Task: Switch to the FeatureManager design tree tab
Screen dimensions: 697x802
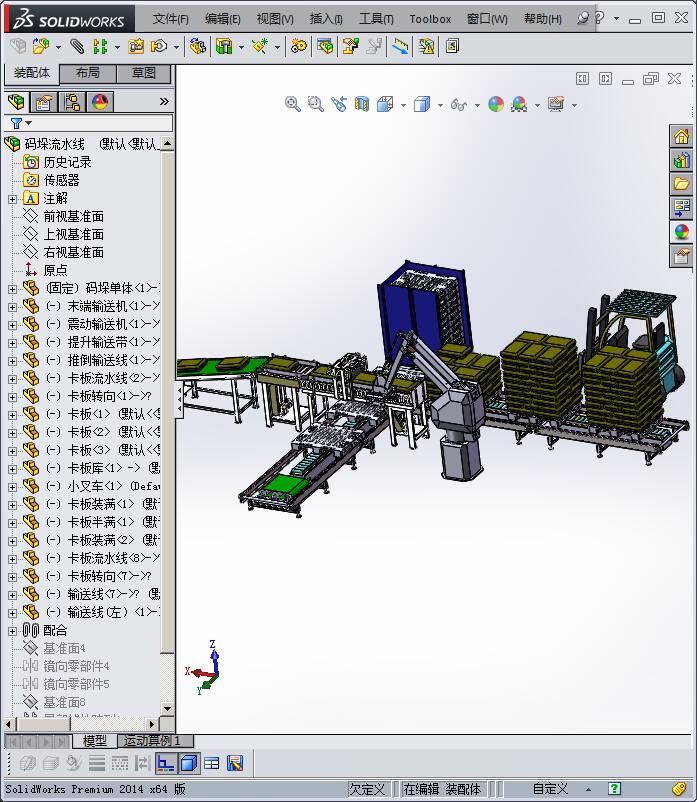Action: coord(16,102)
